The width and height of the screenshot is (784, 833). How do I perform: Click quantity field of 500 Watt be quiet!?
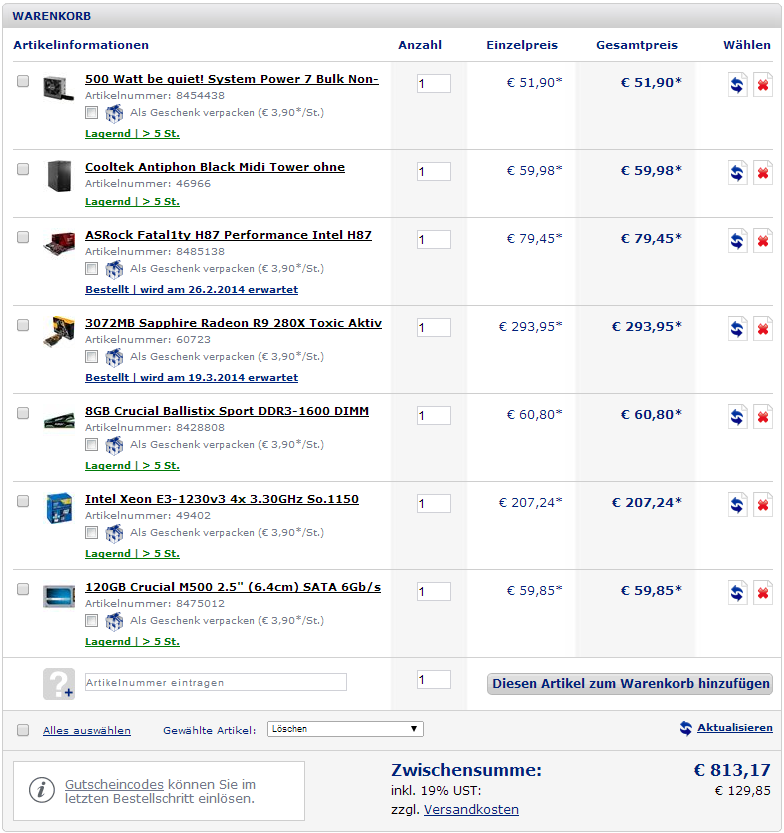pyautogui.click(x=433, y=83)
